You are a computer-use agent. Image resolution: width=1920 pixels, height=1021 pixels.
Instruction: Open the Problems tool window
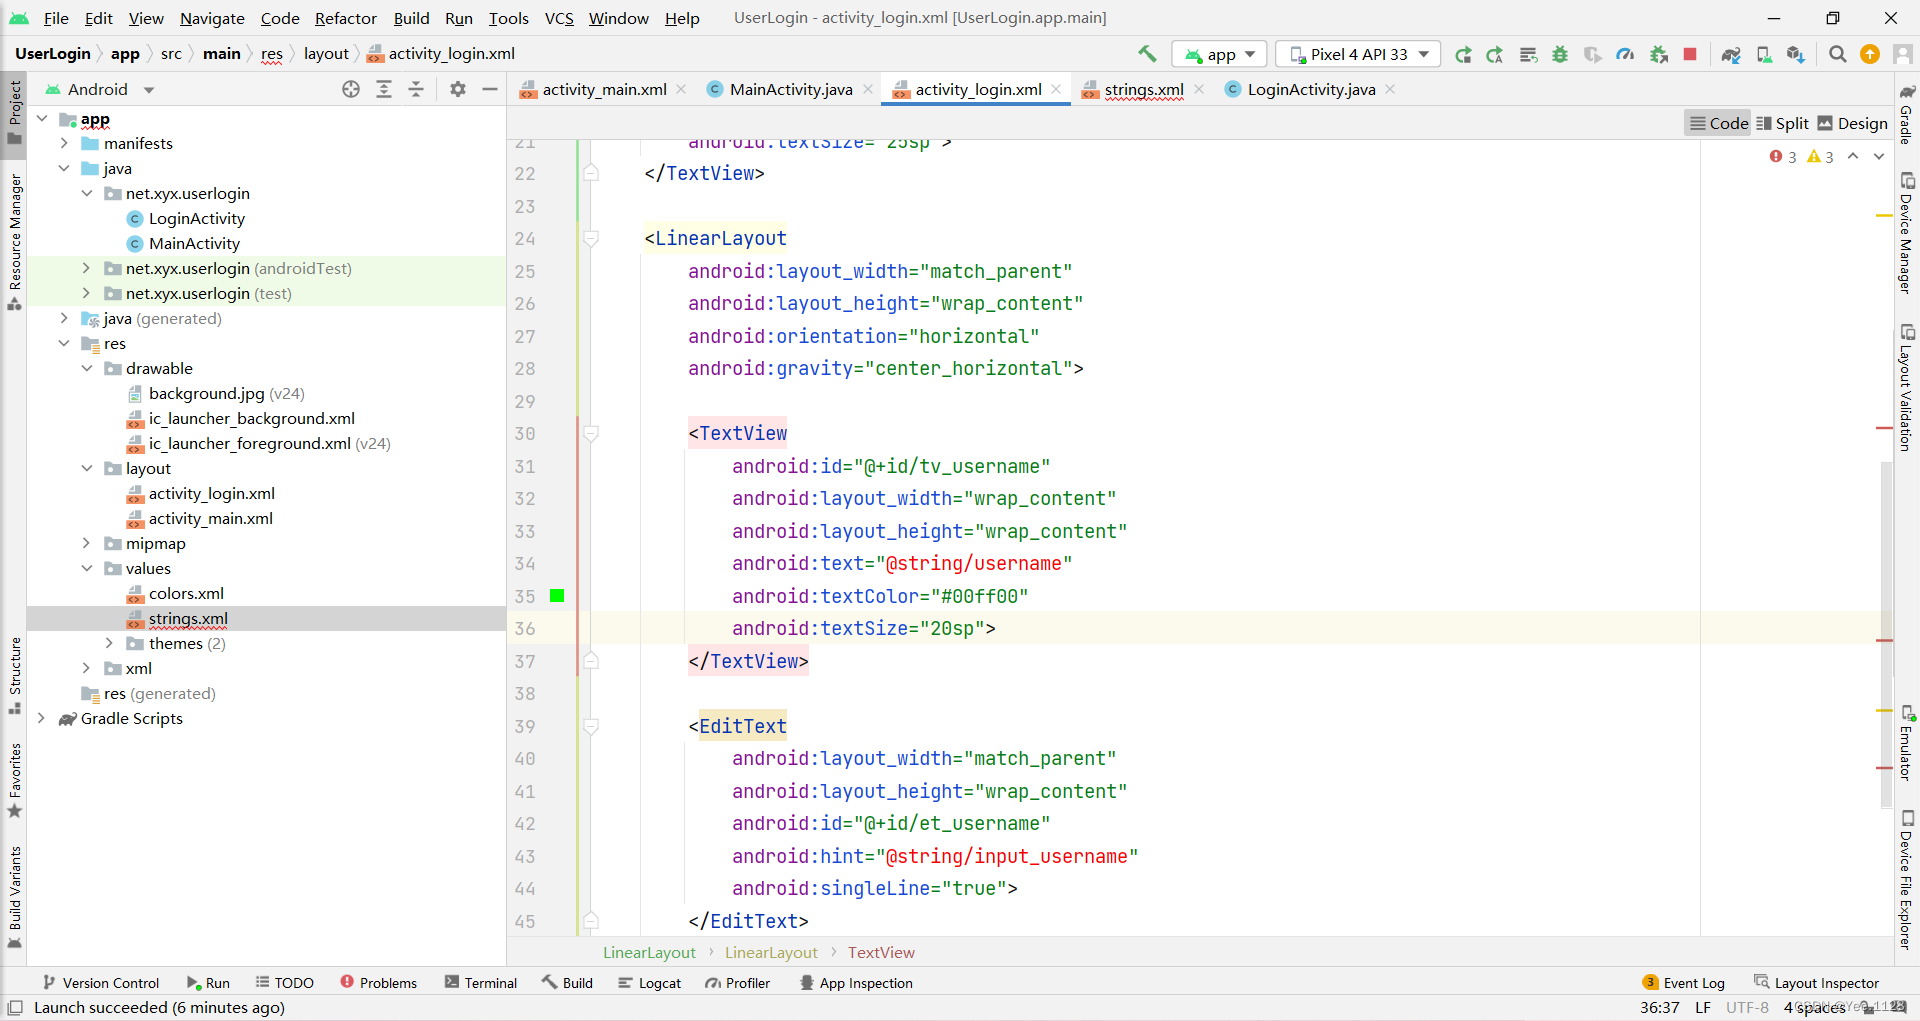(x=379, y=983)
